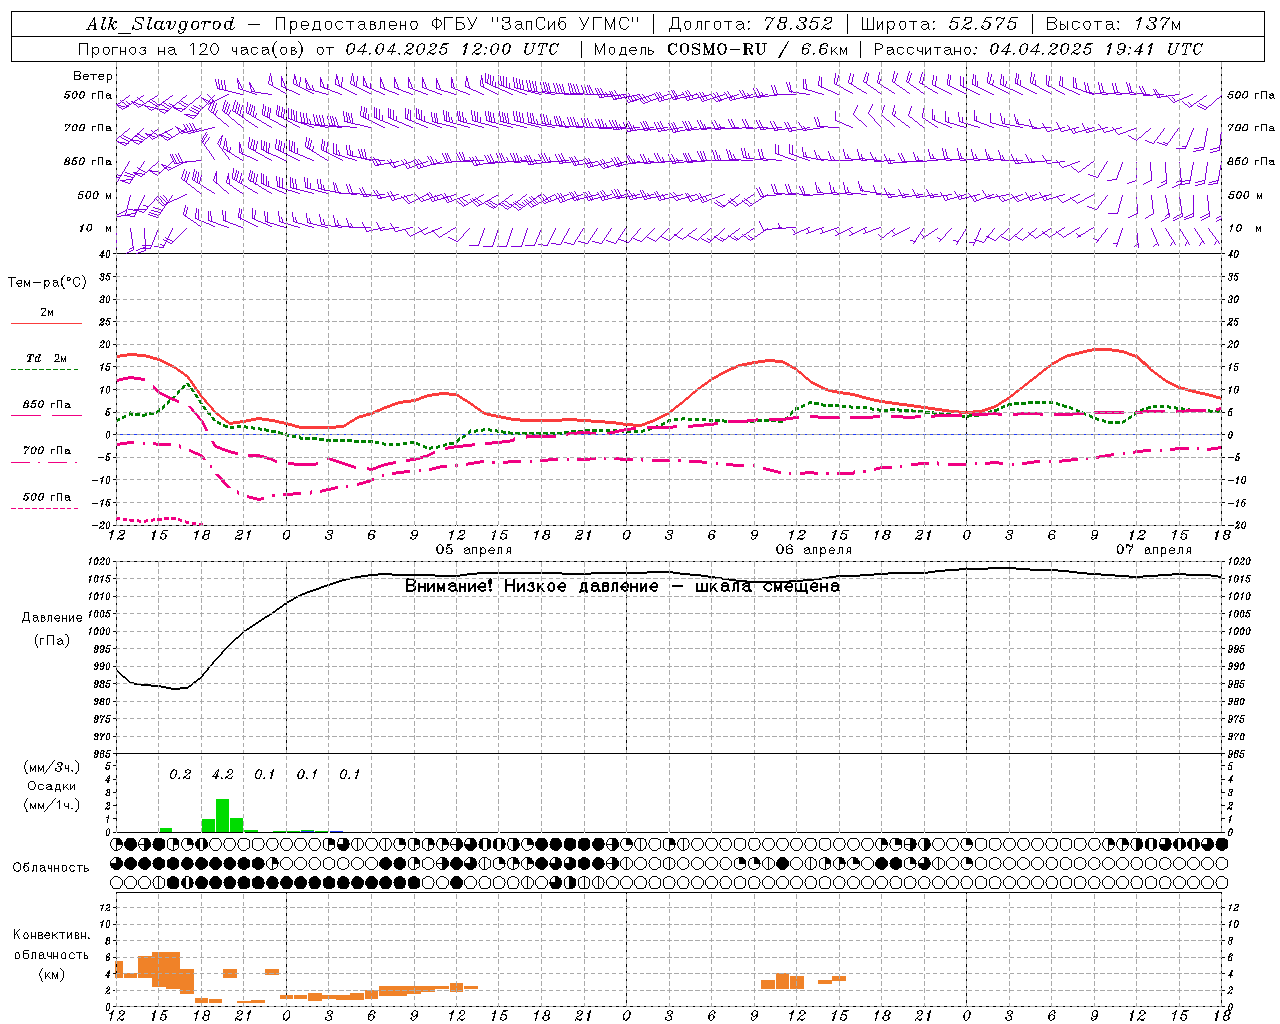Click the station name Alk_Slavgorod in header
This screenshot has width=1280, height=1024.
click(x=161, y=24)
